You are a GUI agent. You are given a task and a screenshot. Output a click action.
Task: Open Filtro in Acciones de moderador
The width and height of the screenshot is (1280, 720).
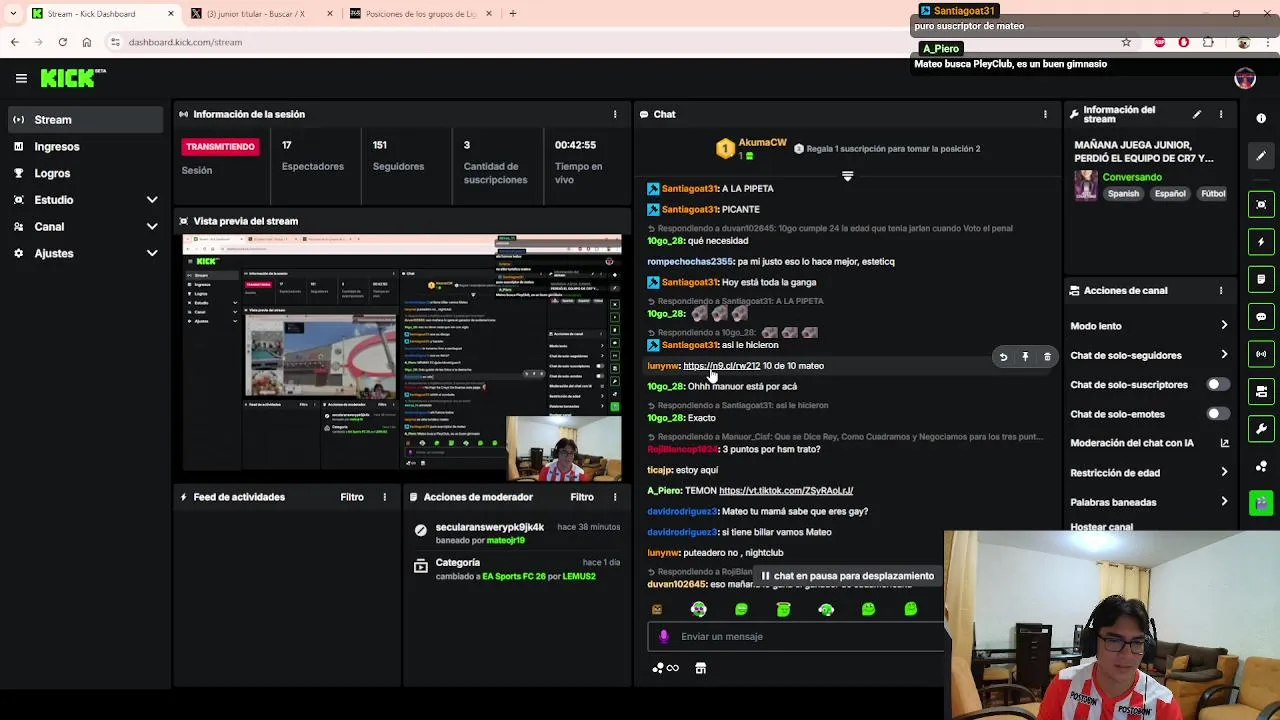pos(582,497)
